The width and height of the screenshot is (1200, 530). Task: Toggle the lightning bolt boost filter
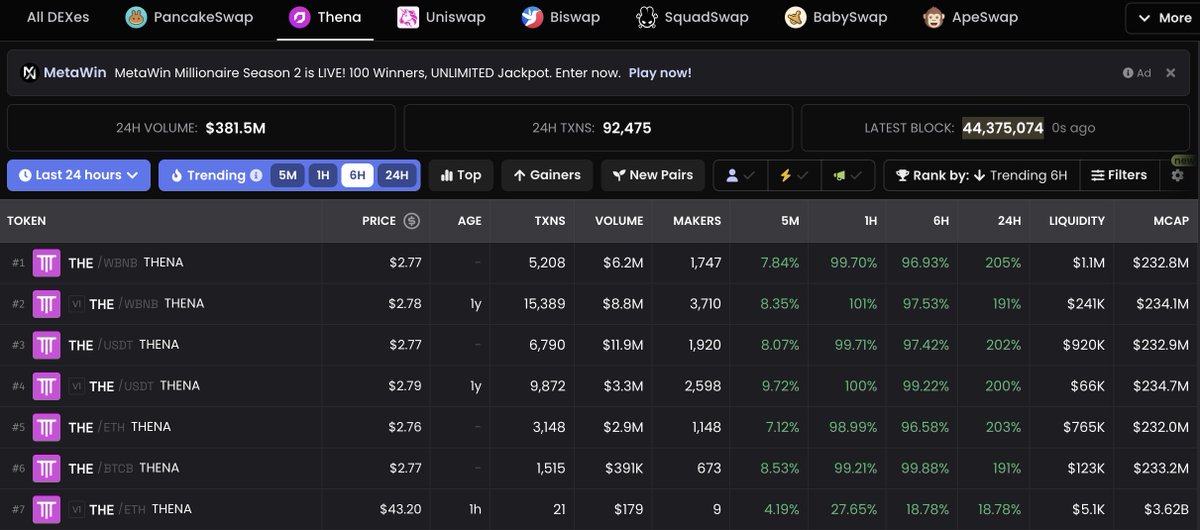794,175
